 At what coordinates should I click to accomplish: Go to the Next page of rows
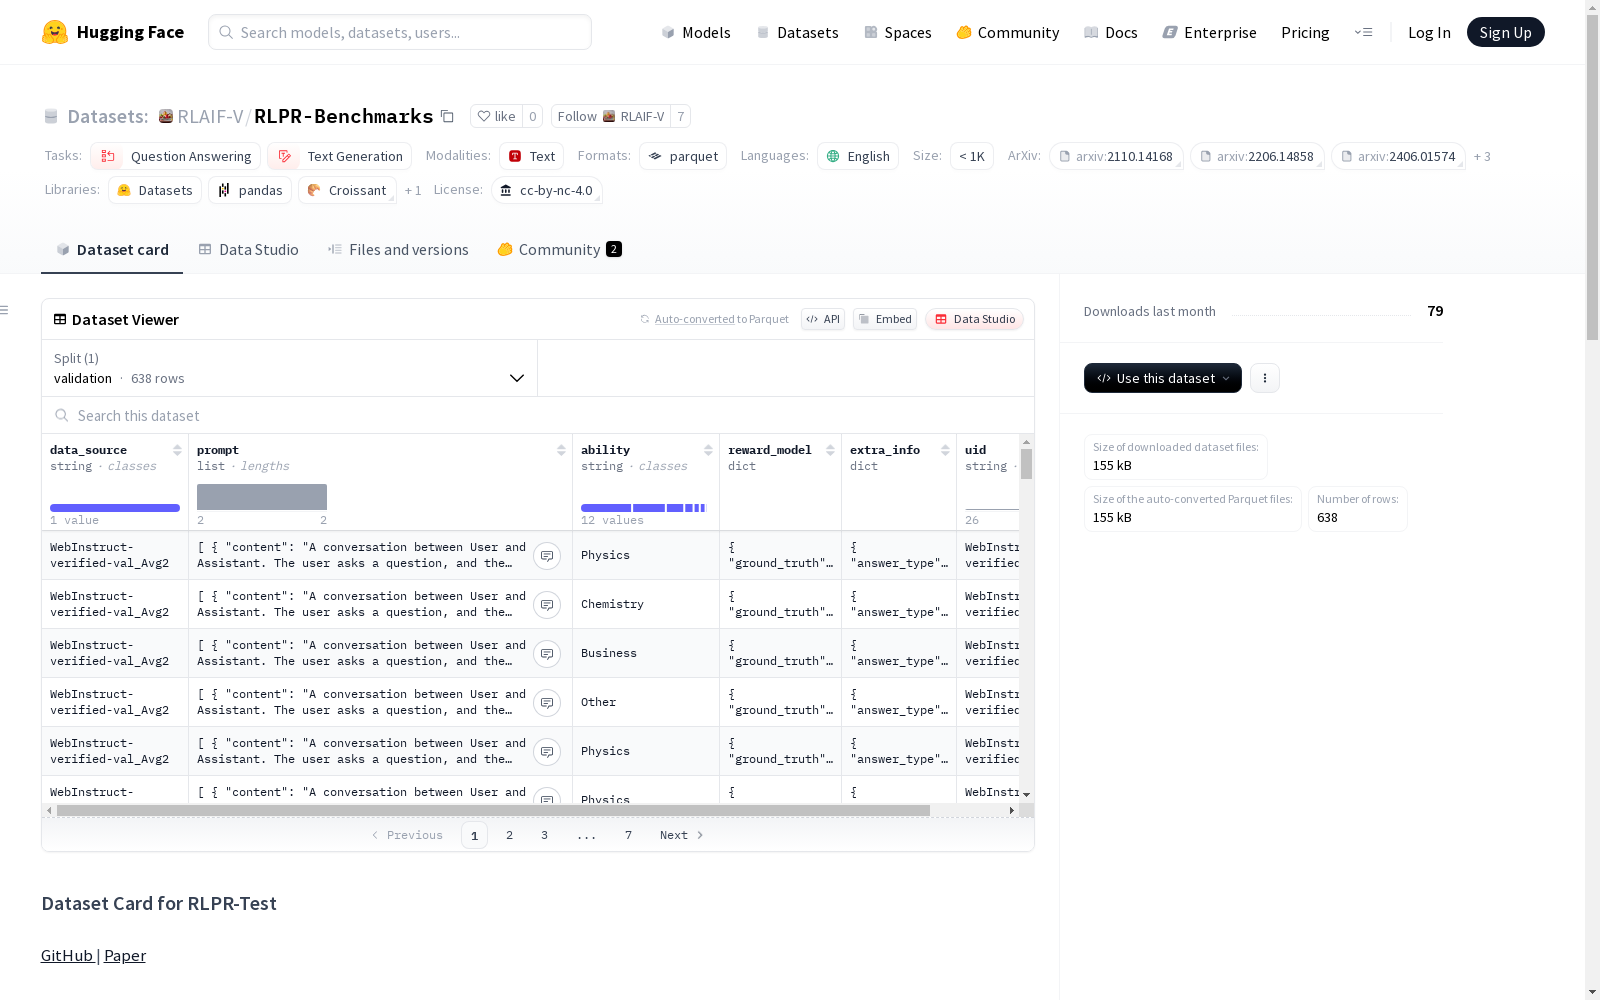[681, 835]
